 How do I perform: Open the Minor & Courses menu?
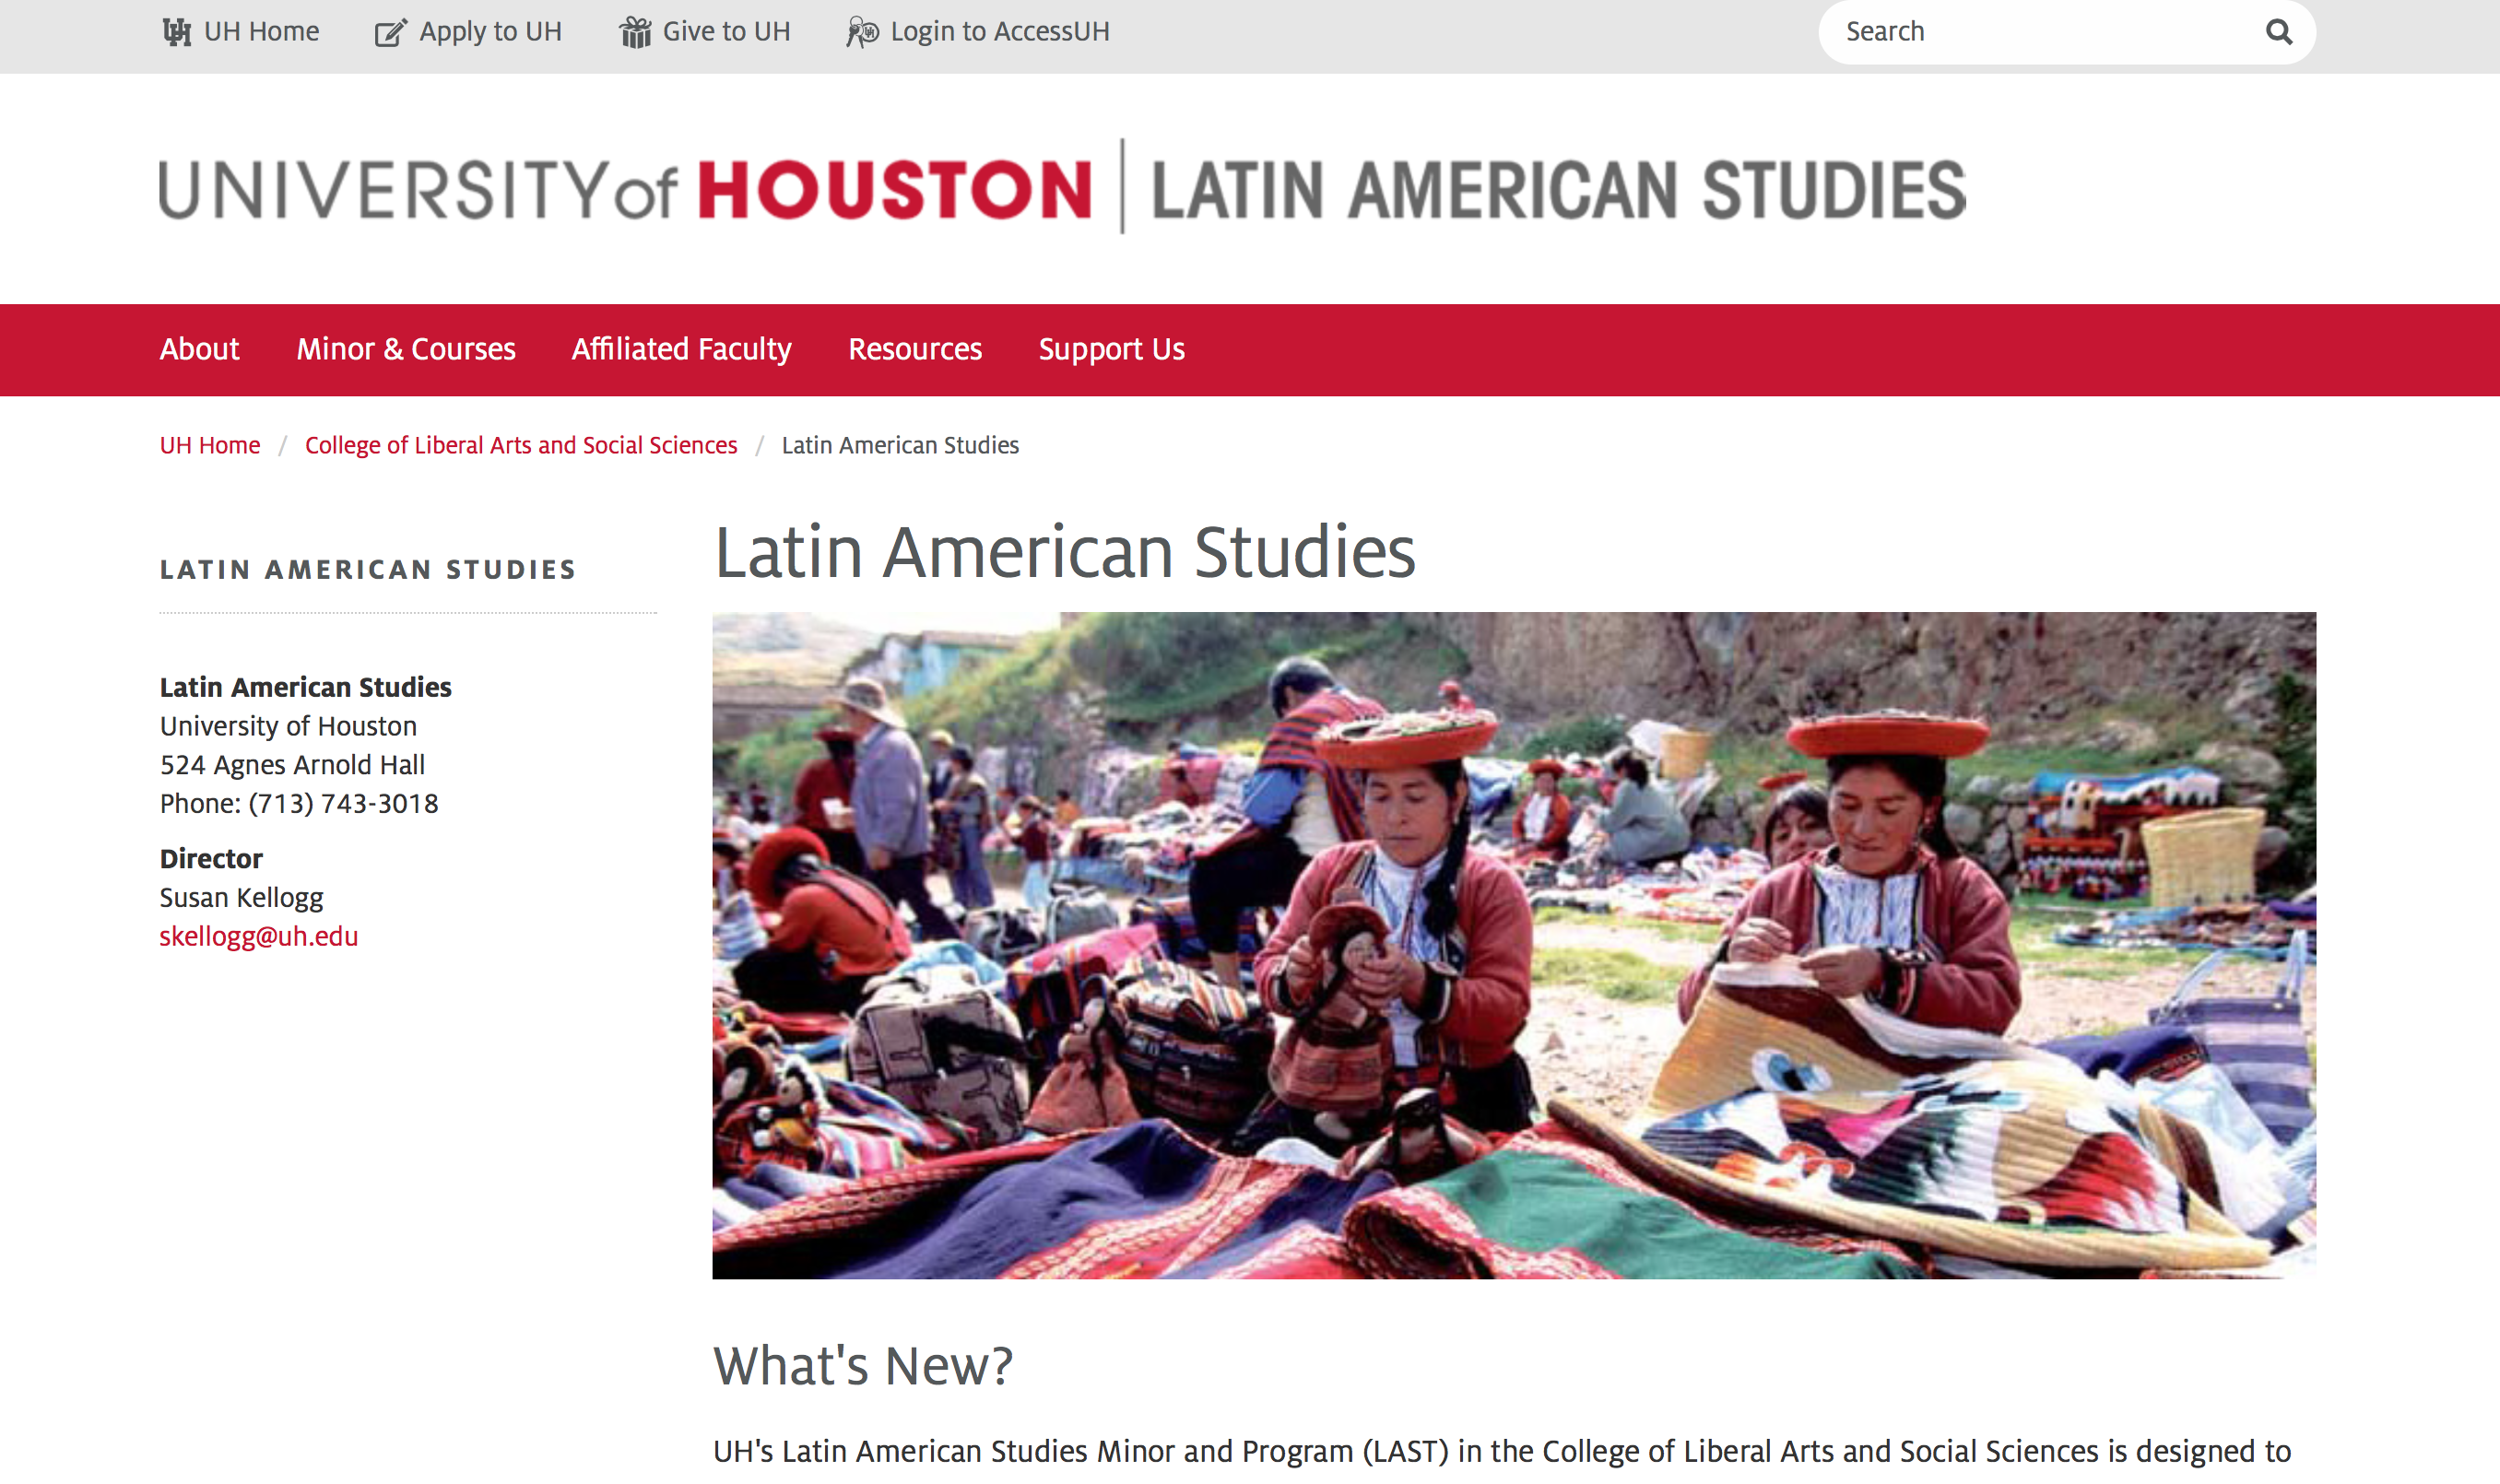coord(405,349)
